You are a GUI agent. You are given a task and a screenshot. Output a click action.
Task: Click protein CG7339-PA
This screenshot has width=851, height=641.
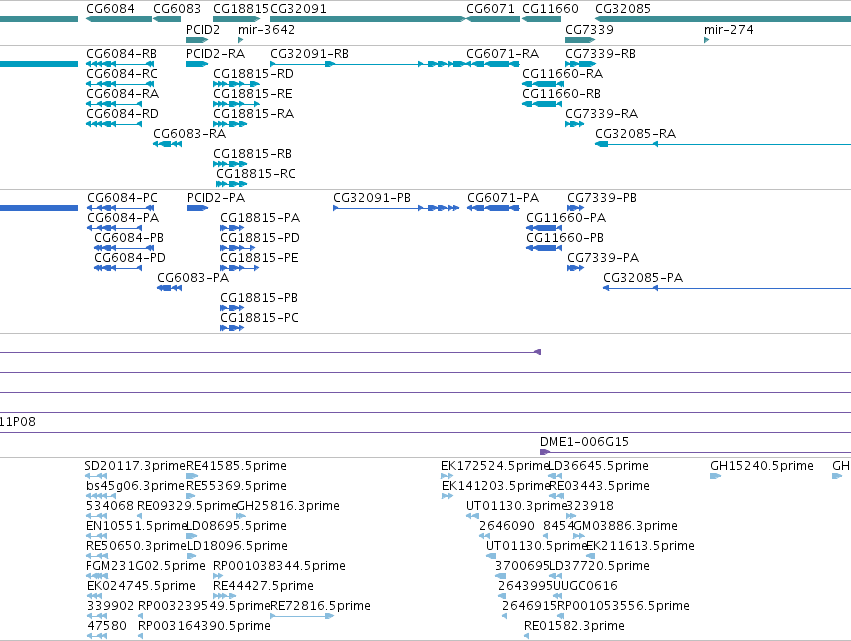point(603,258)
